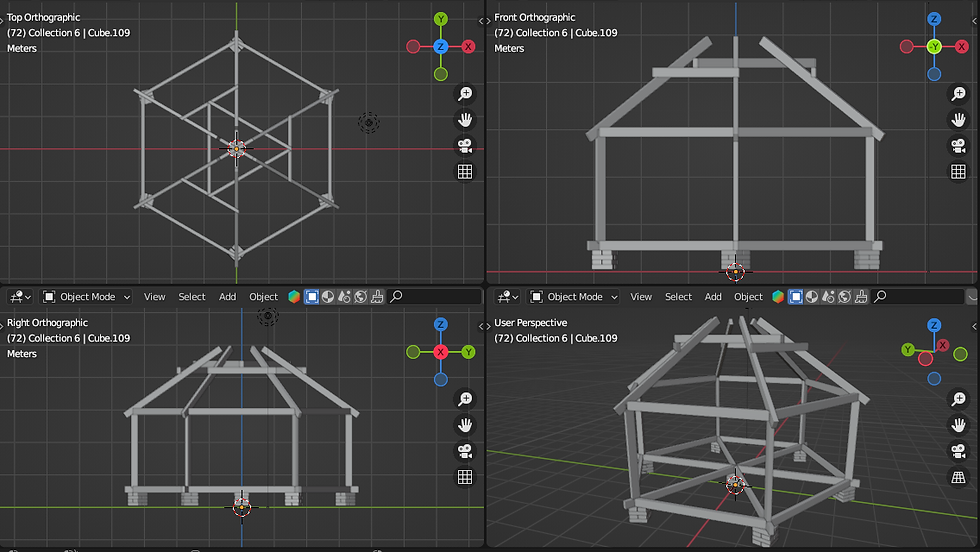The width and height of the screenshot is (980, 552).
Task: Expand sidebar arrow at User Perspective right edge
Action: pos(974,326)
